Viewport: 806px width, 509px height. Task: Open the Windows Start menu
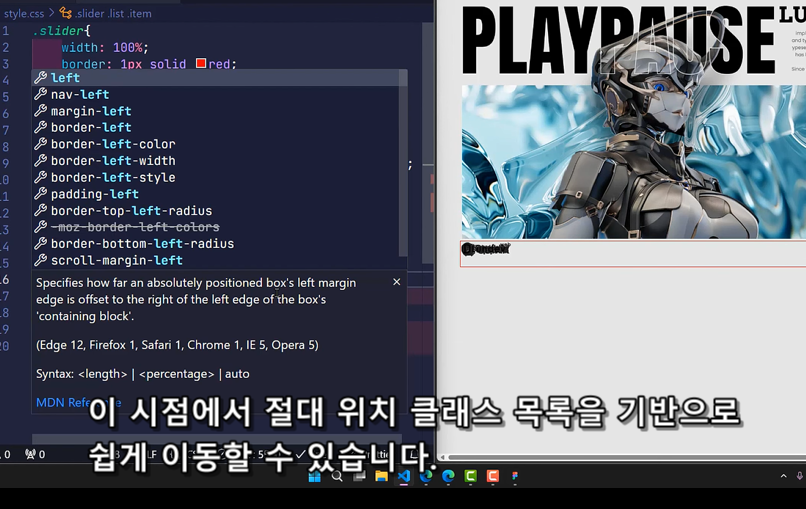pyautogui.click(x=315, y=477)
